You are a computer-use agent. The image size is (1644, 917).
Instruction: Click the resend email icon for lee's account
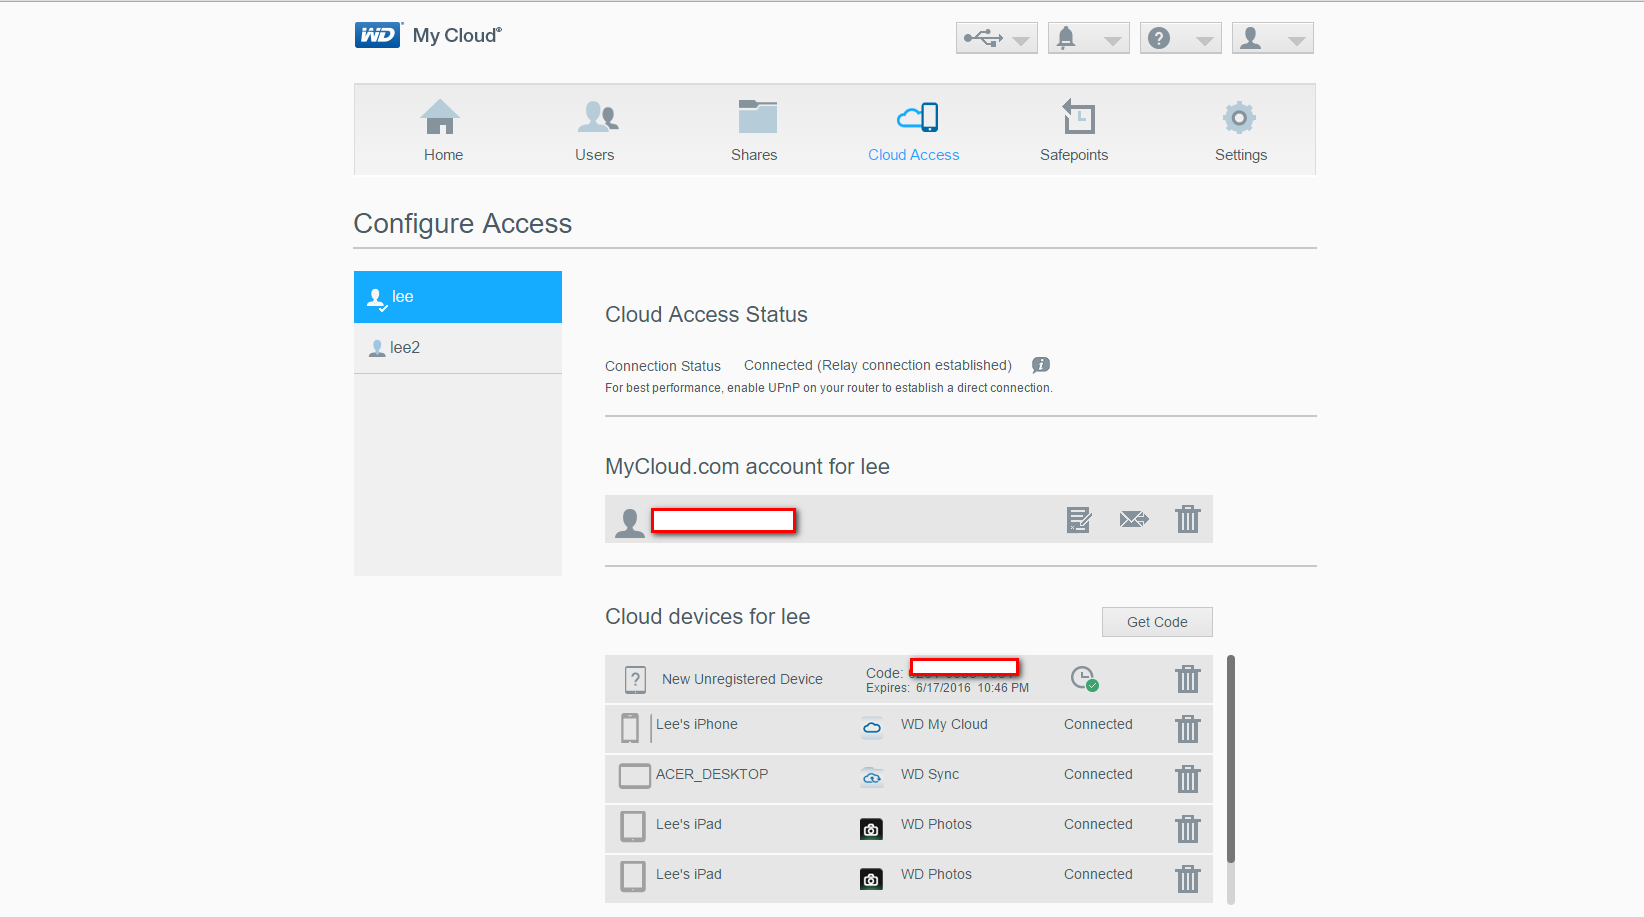(x=1134, y=519)
